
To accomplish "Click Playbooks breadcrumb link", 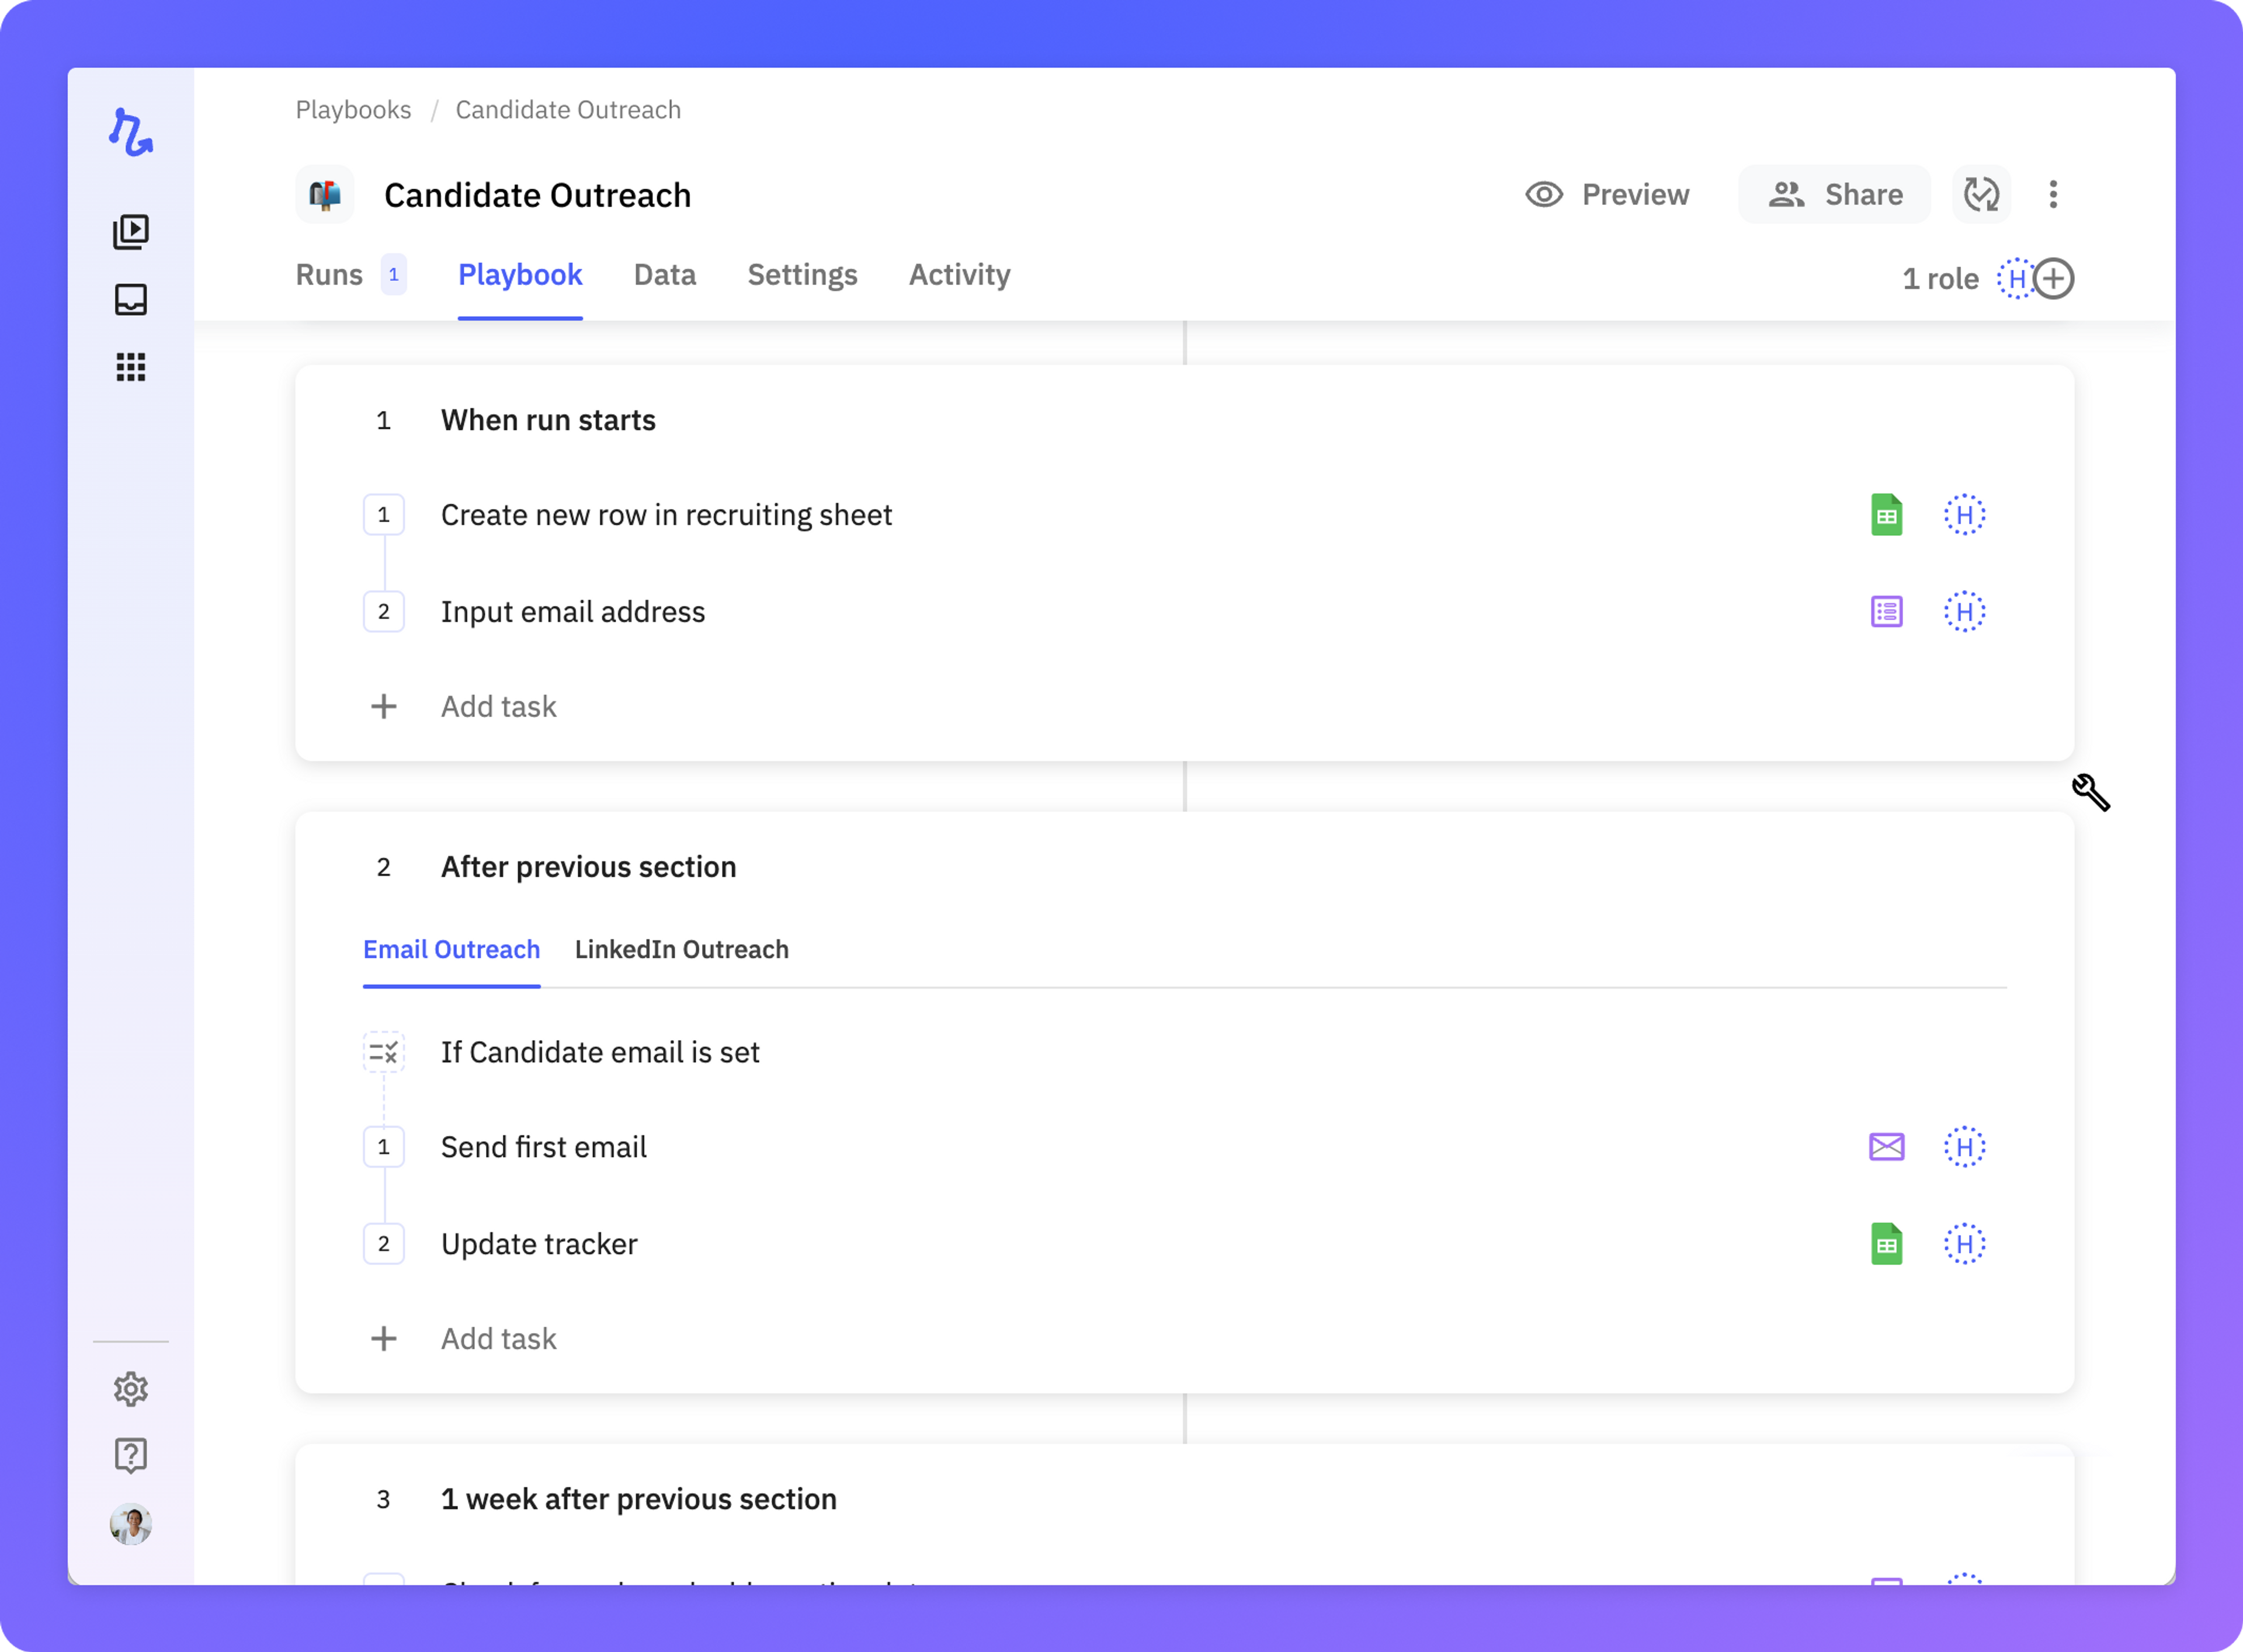I will point(353,110).
